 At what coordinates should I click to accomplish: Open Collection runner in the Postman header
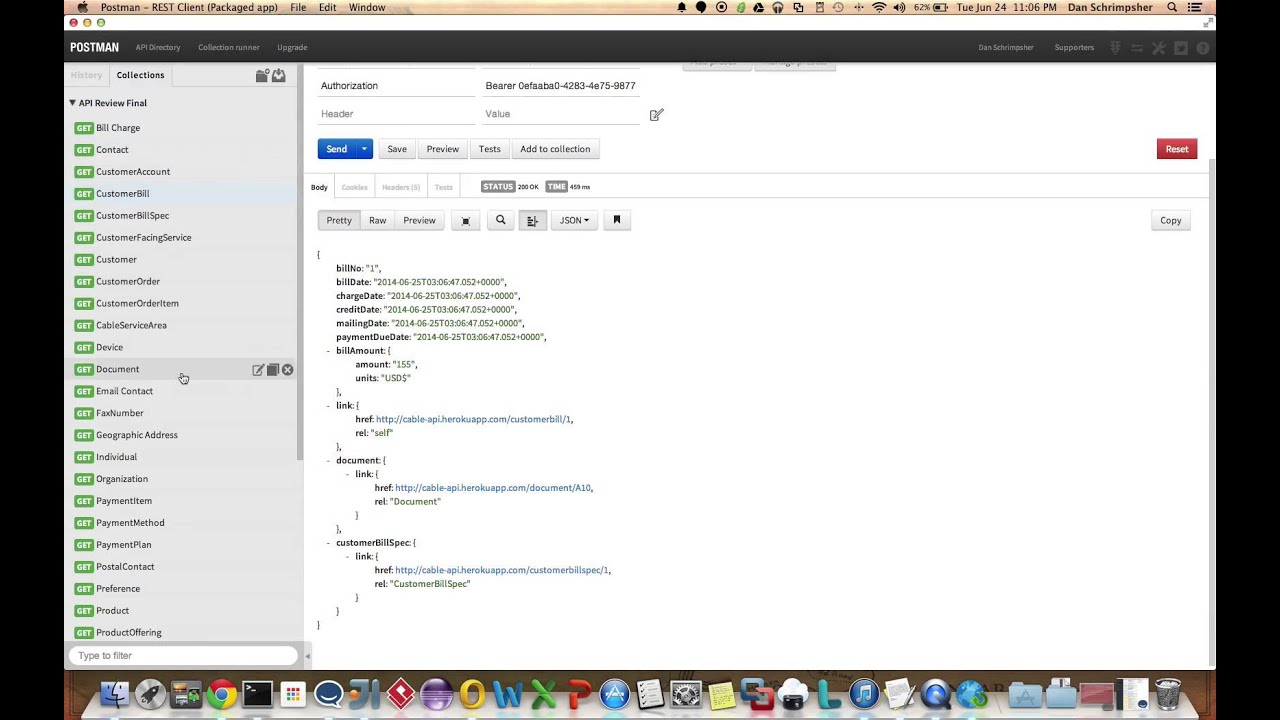pyautogui.click(x=229, y=48)
